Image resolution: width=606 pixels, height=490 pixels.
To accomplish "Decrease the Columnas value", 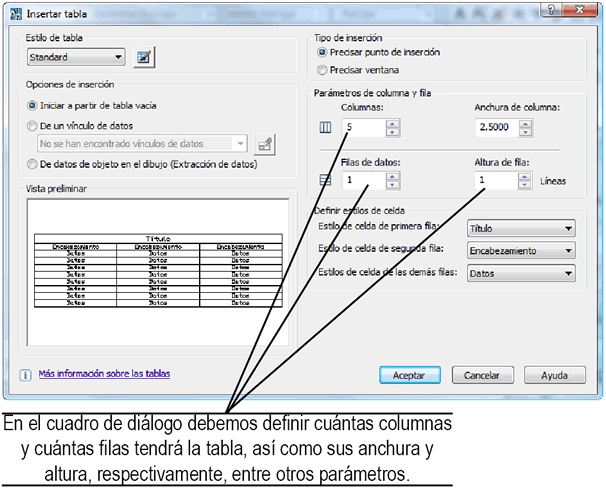I will (x=392, y=133).
